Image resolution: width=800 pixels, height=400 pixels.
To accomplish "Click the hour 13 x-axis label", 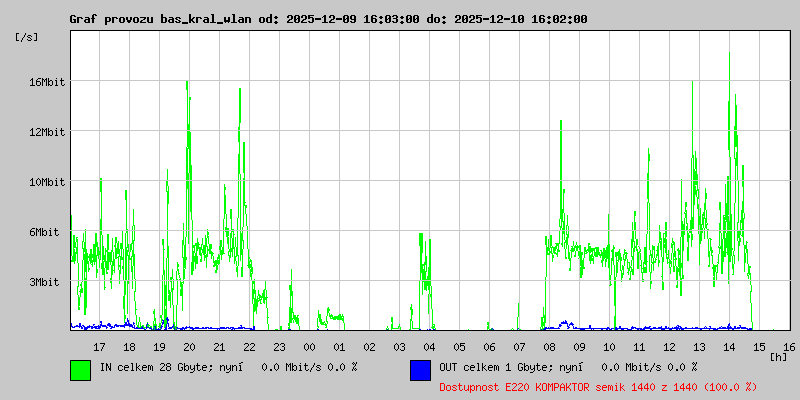I will (x=699, y=347).
